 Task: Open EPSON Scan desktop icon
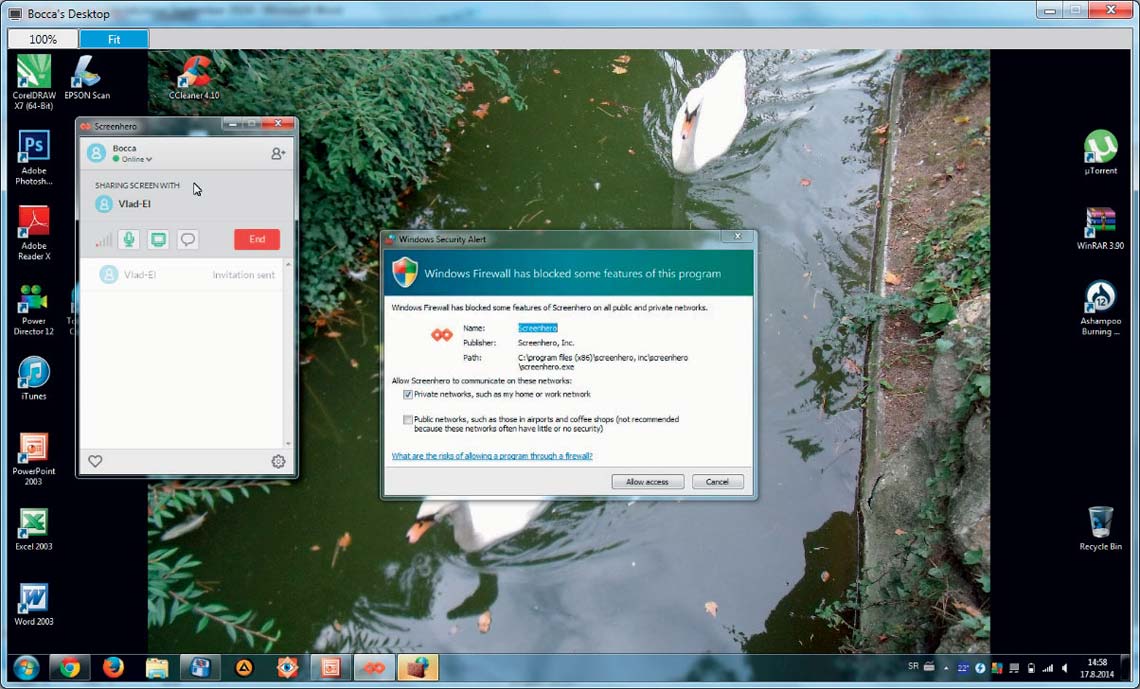(x=87, y=78)
